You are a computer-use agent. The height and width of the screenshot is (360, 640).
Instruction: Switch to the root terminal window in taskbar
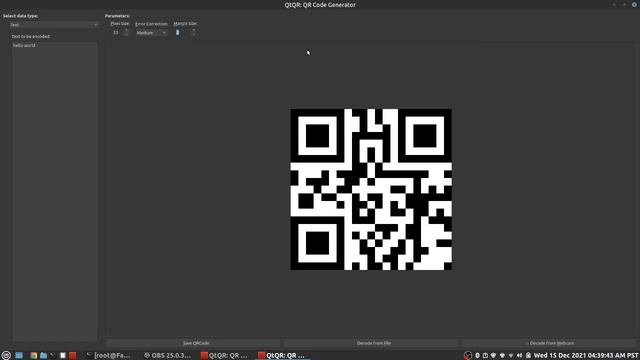point(108,356)
